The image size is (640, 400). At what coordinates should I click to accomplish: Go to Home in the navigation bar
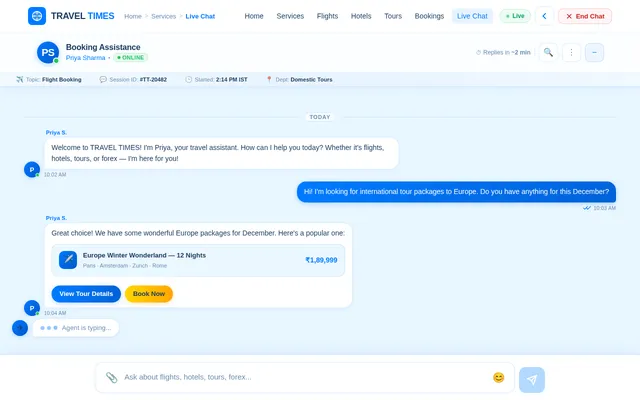click(x=254, y=16)
